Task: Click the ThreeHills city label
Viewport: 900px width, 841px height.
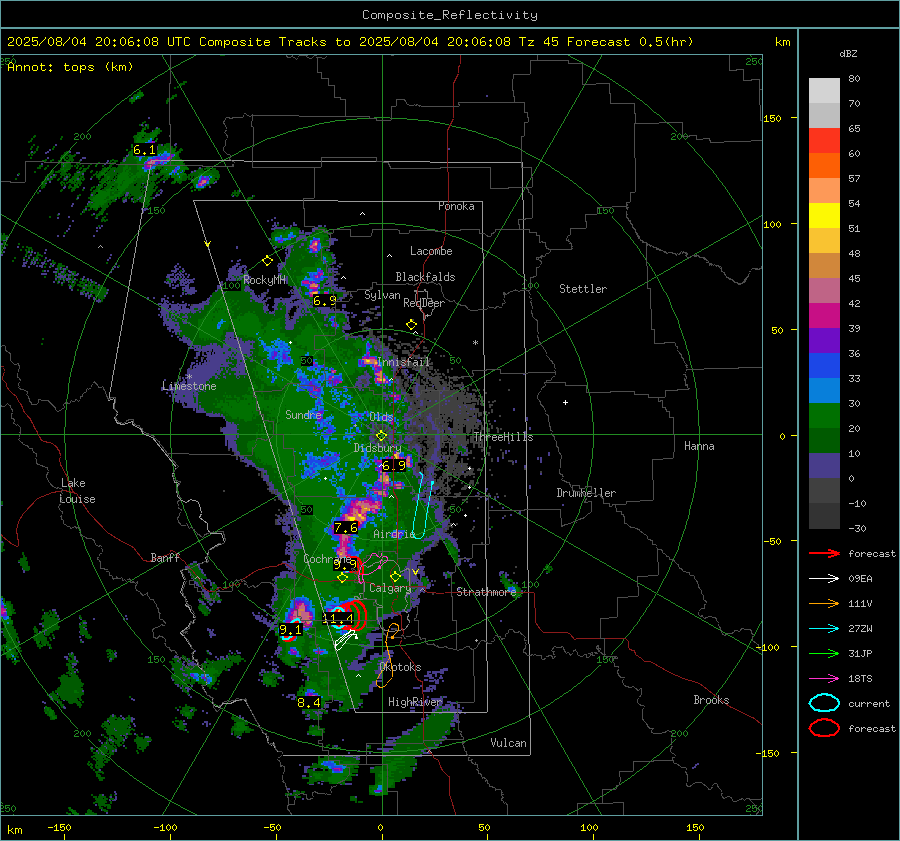Action: 503,437
